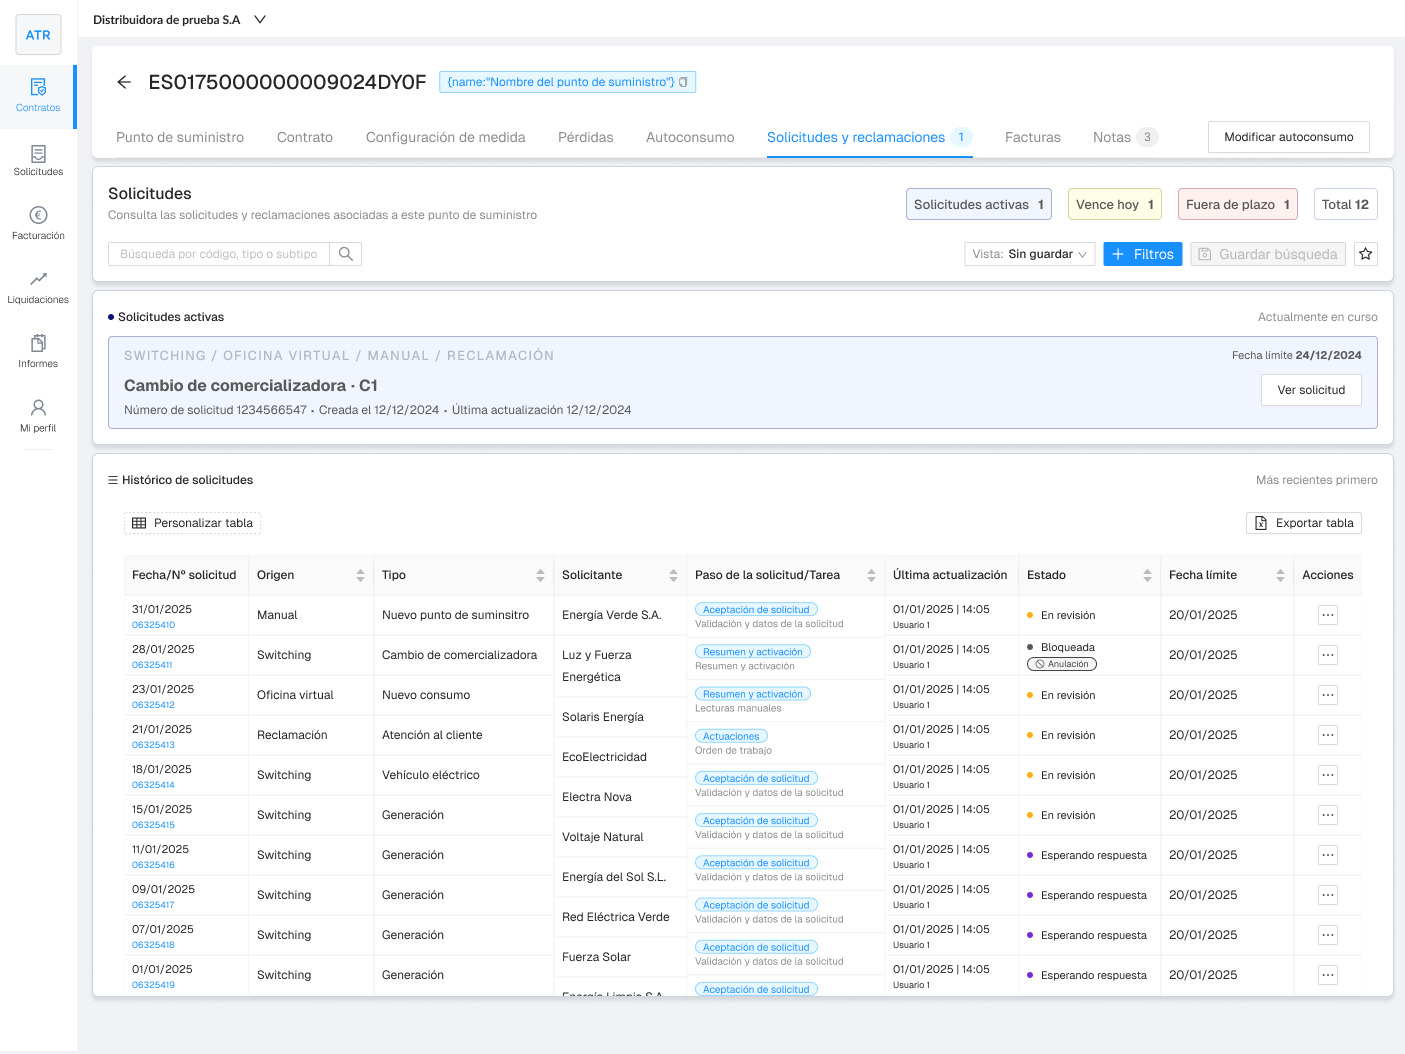Expand the Distribuidora de prueba S.A dropdown
Image resolution: width=1405 pixels, height=1054 pixels.
click(260, 19)
